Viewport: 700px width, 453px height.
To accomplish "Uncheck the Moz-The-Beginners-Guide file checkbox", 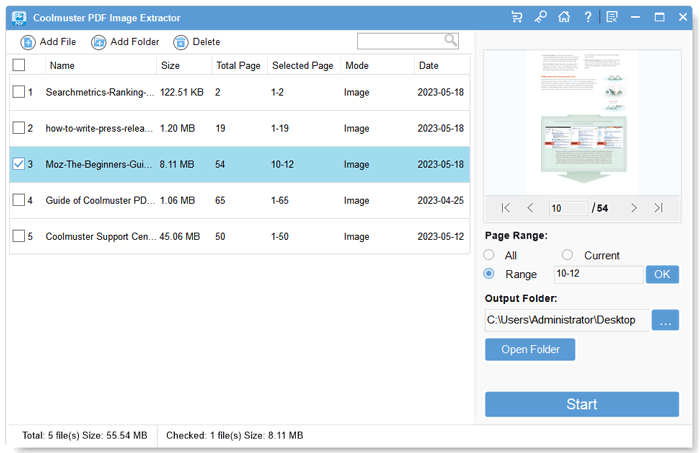I will click(x=19, y=164).
